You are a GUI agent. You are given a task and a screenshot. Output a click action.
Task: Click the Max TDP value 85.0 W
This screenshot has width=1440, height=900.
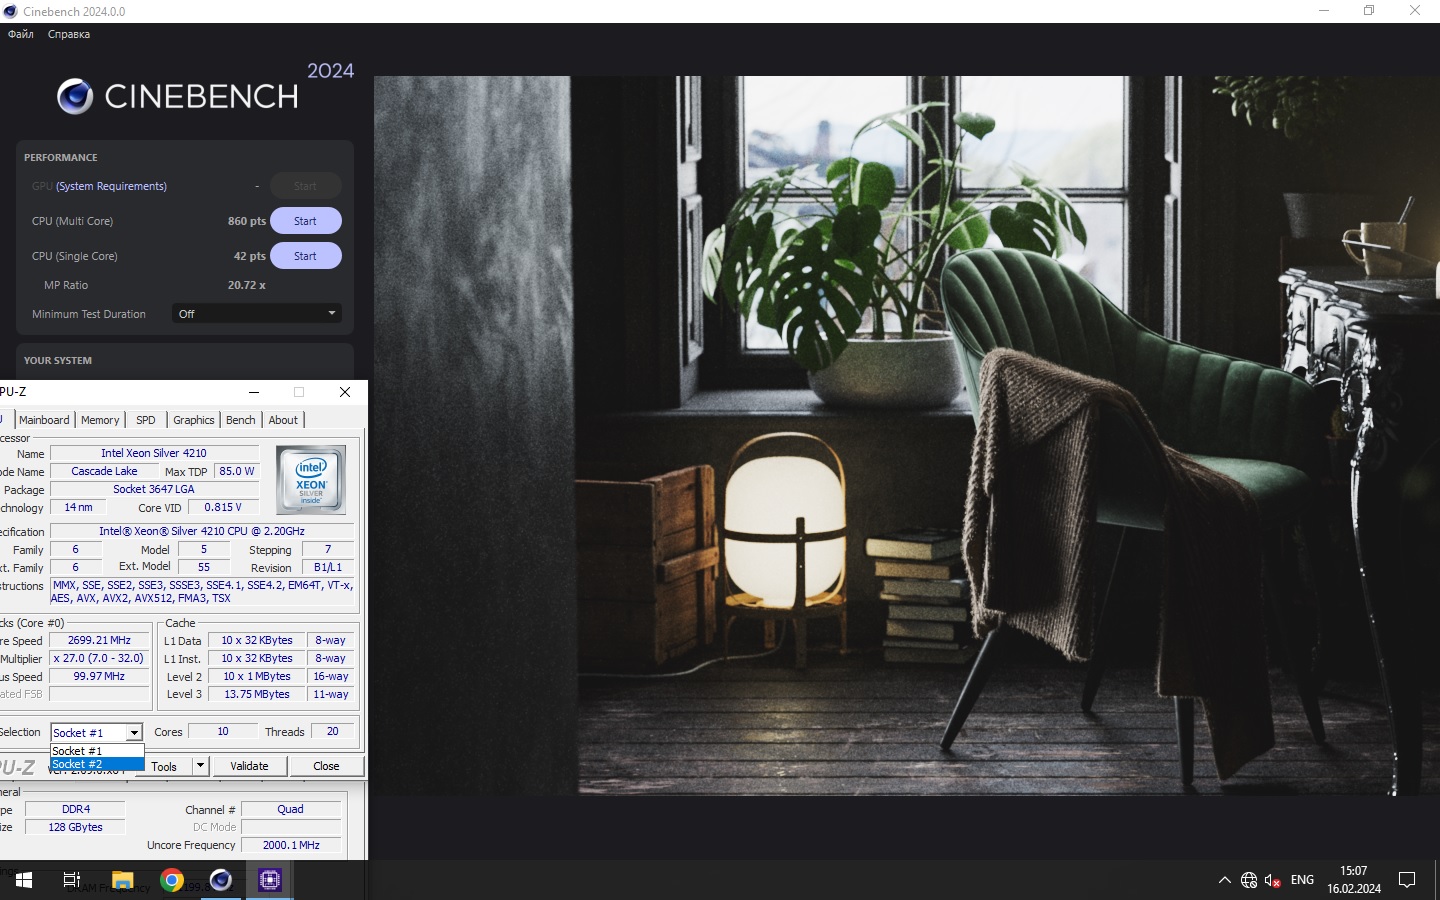coord(237,471)
